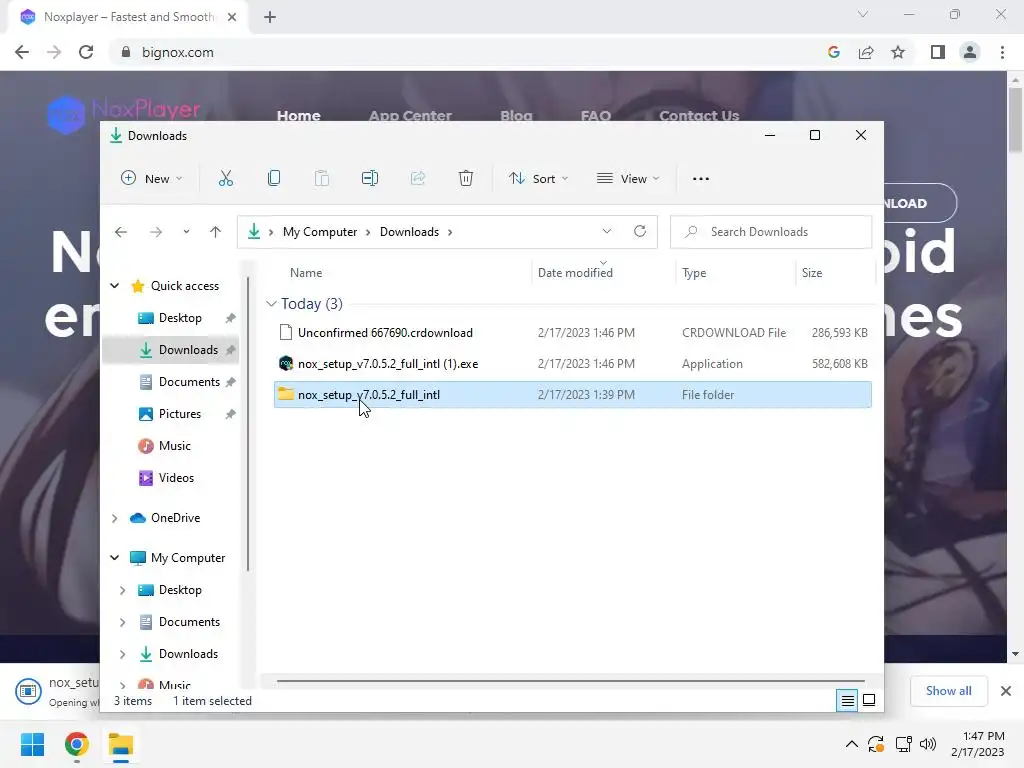Click the Google icon in the address bar
This screenshot has width=1024, height=768.
834,52
